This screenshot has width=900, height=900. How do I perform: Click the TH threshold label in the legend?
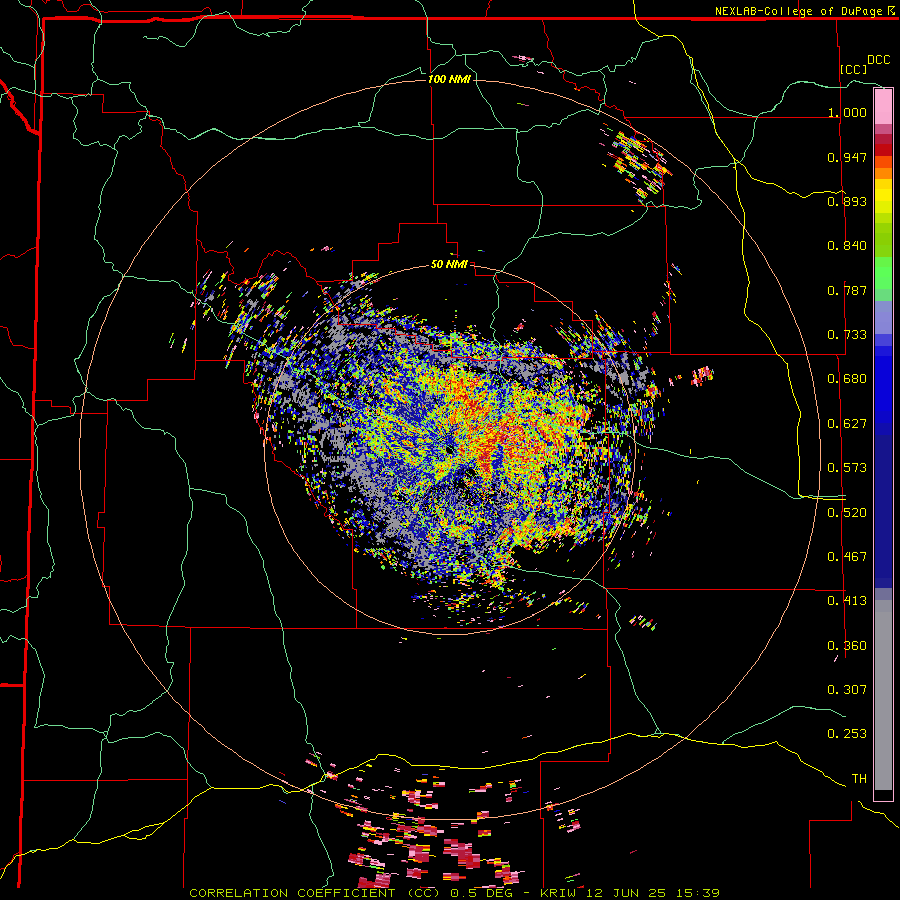click(859, 779)
